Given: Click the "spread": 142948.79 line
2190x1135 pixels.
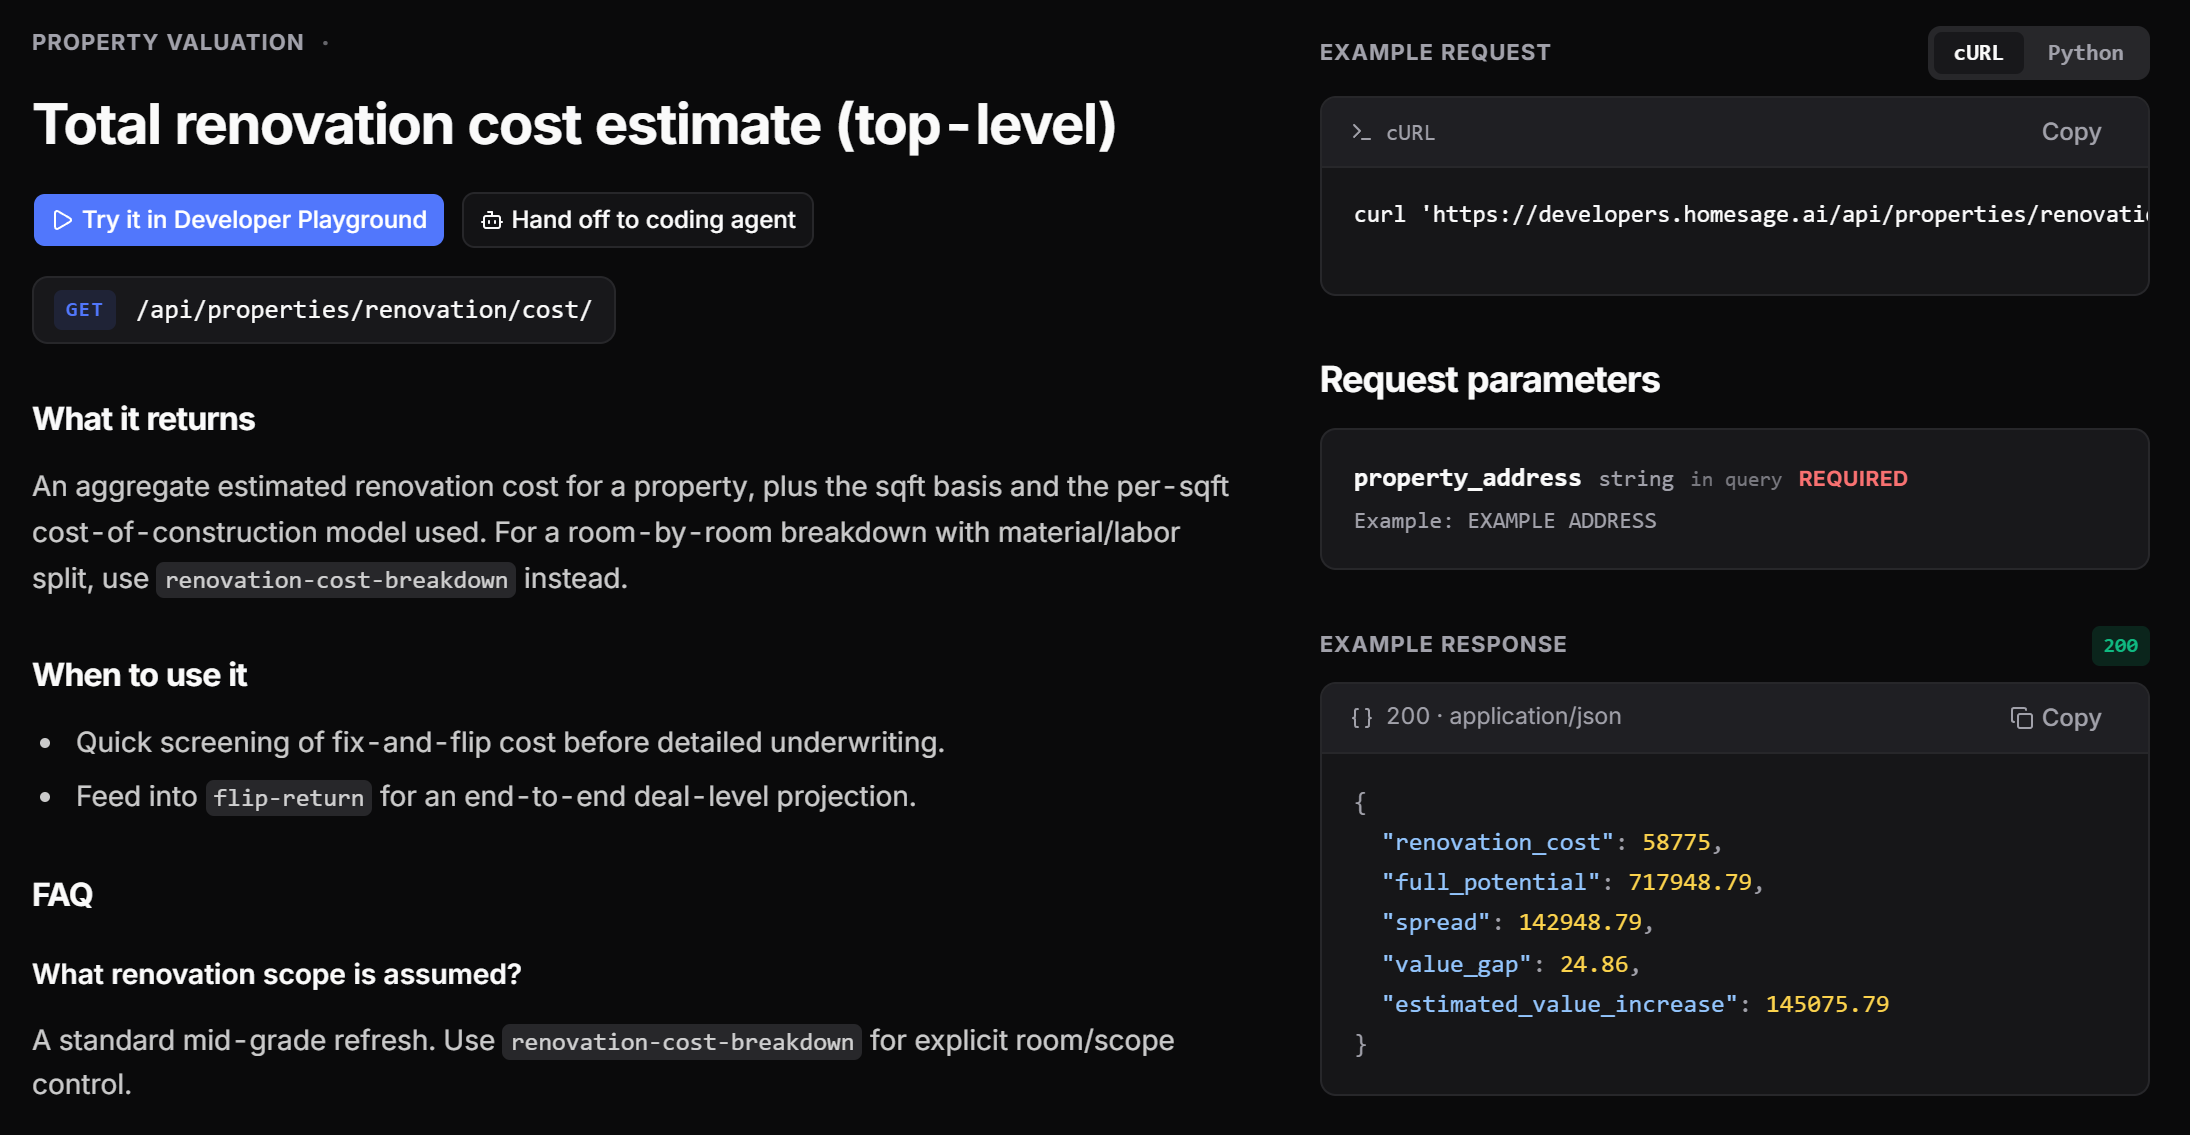Looking at the screenshot, I should 1517,923.
